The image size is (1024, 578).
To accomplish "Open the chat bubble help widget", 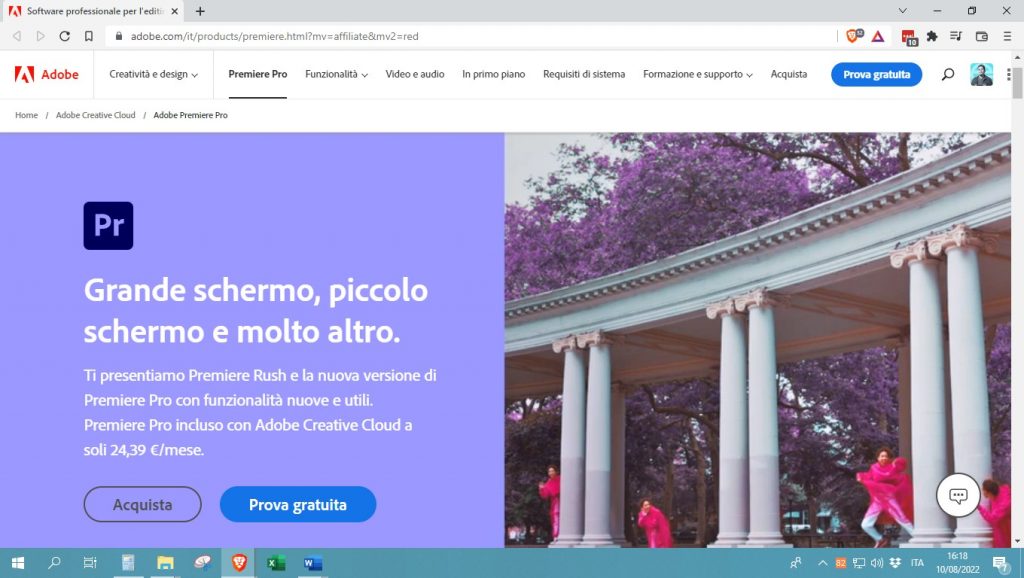I will [958, 494].
